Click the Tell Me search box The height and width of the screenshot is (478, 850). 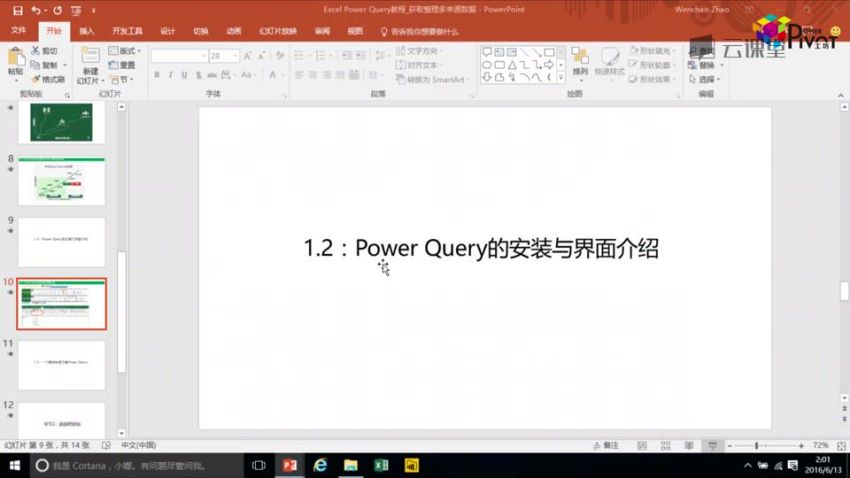pos(420,32)
